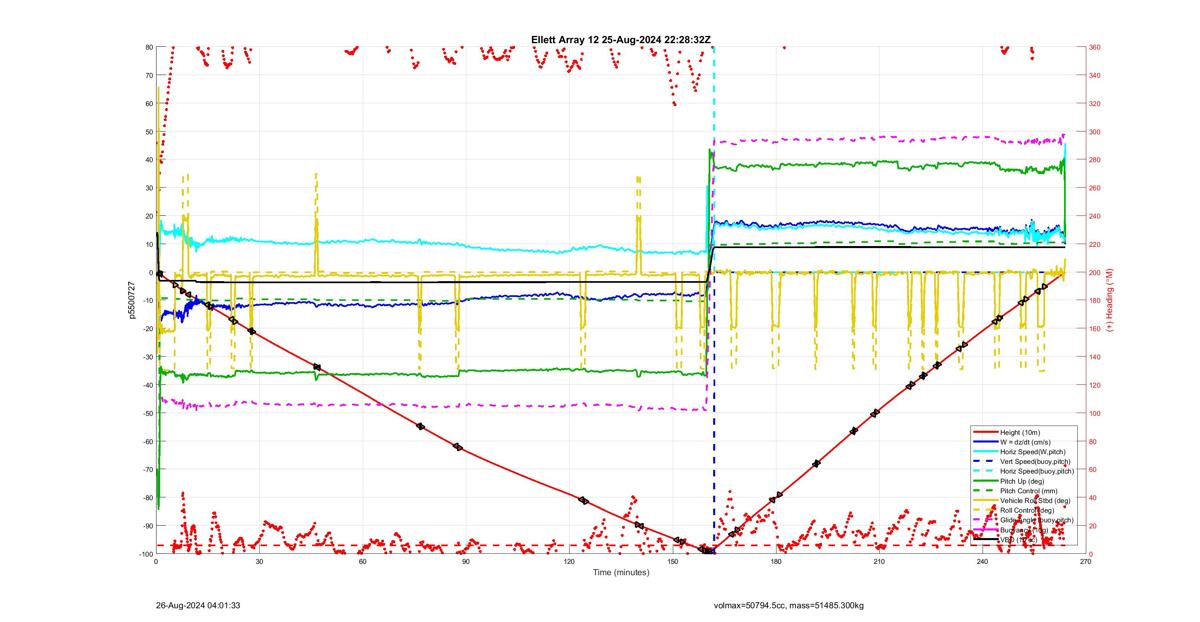Click the "120" tick on the time axis
Screen dimensions: 1200x622
569,563
